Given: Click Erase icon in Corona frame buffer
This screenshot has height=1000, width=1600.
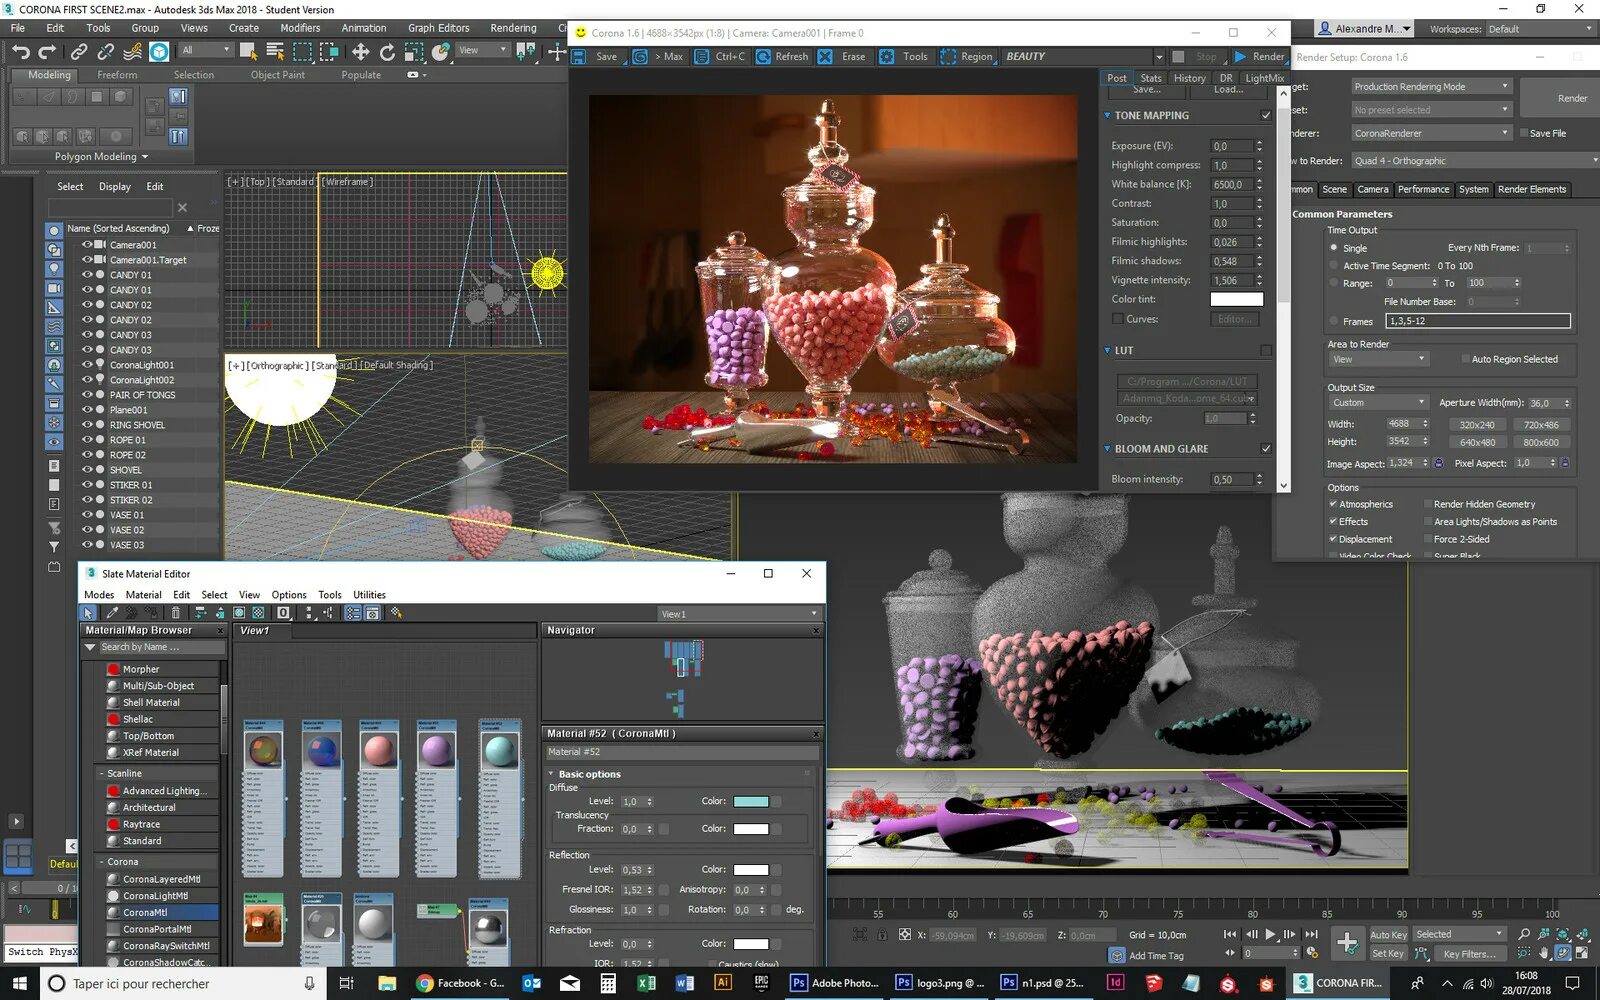Looking at the screenshot, I should pos(825,57).
